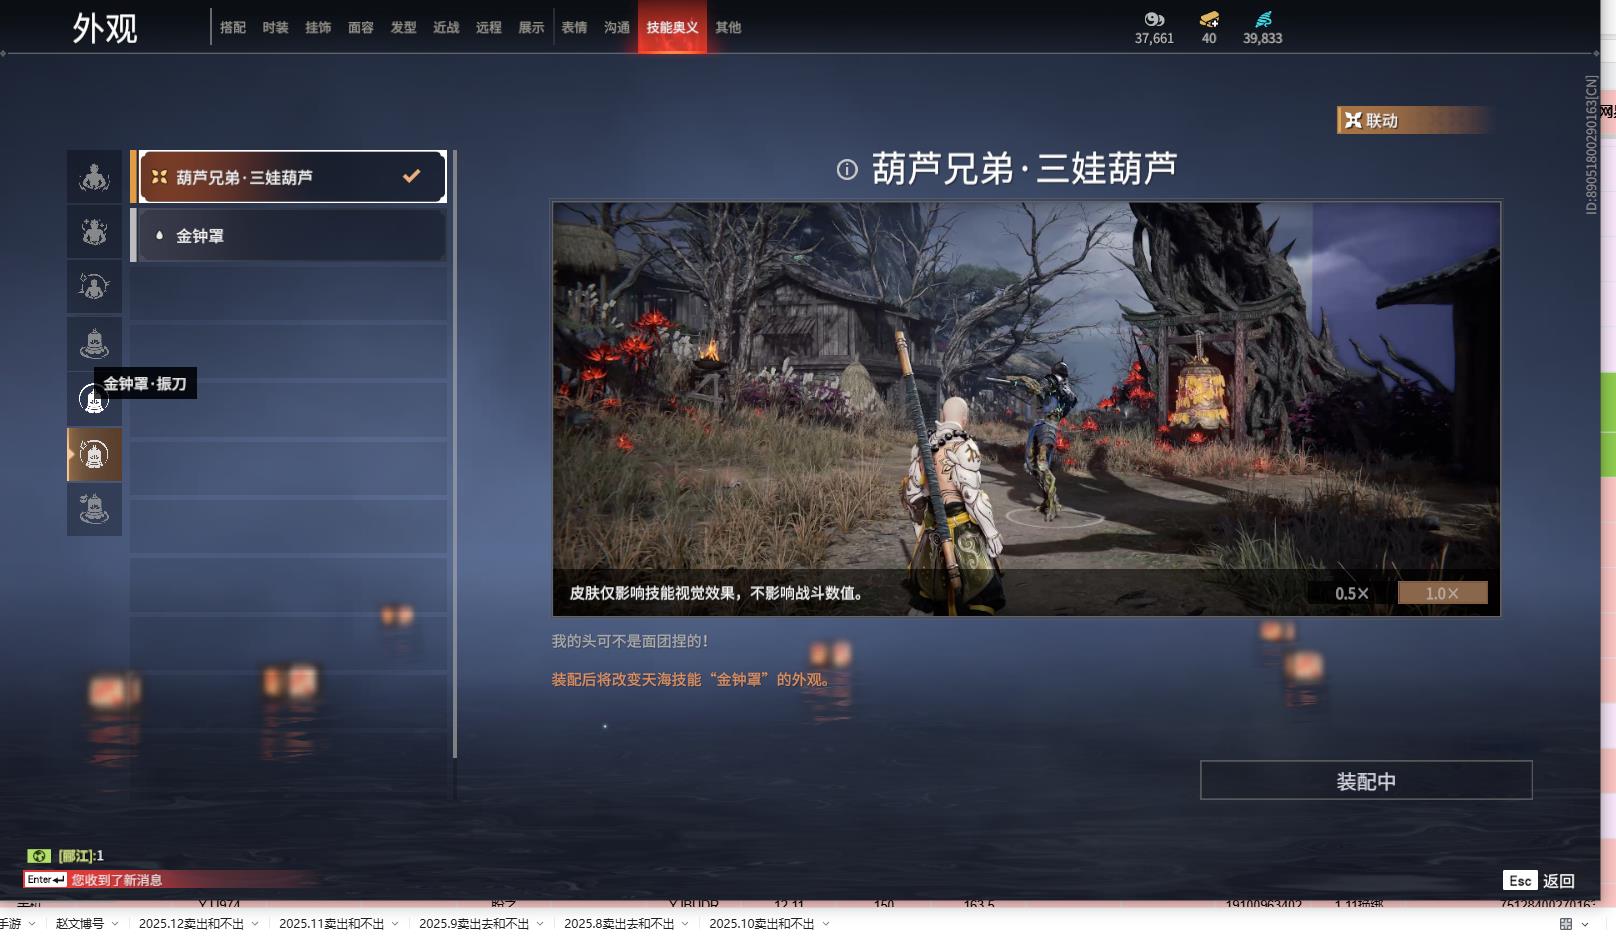Click the 39,833 currency value
This screenshot has width=1616, height=939.
(x=1262, y=38)
